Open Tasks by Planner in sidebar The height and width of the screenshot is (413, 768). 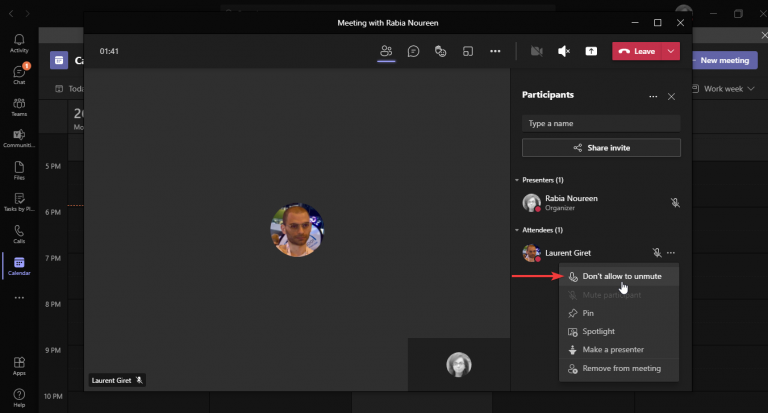point(19,202)
